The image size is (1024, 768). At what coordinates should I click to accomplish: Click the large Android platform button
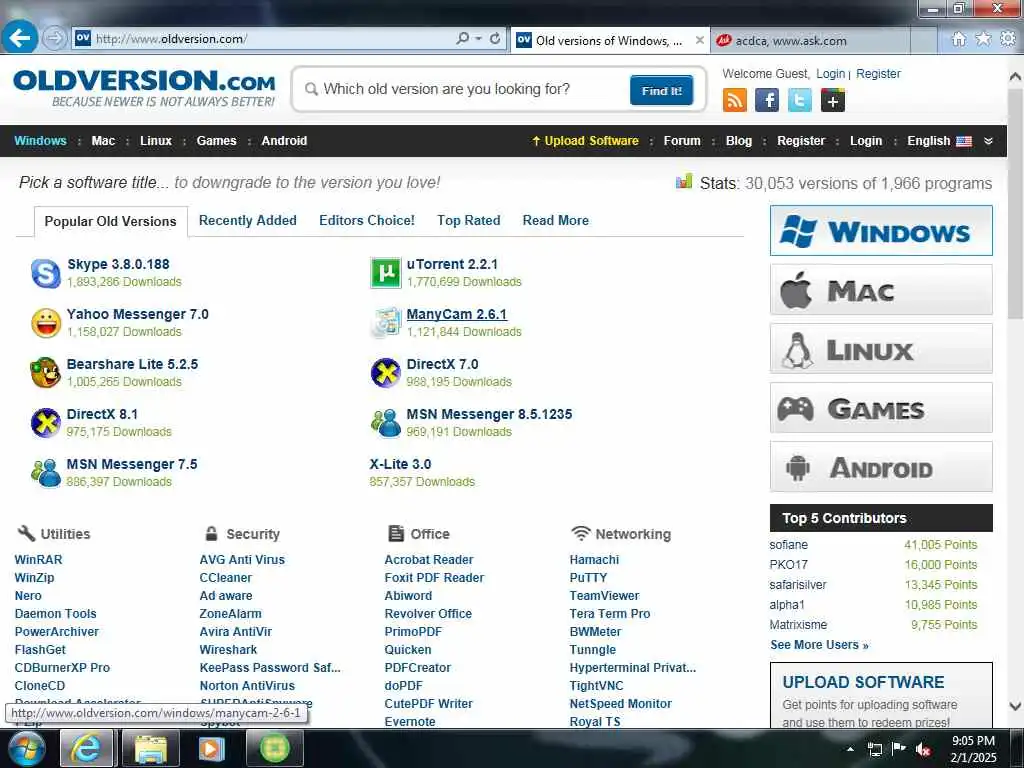[x=881, y=467]
